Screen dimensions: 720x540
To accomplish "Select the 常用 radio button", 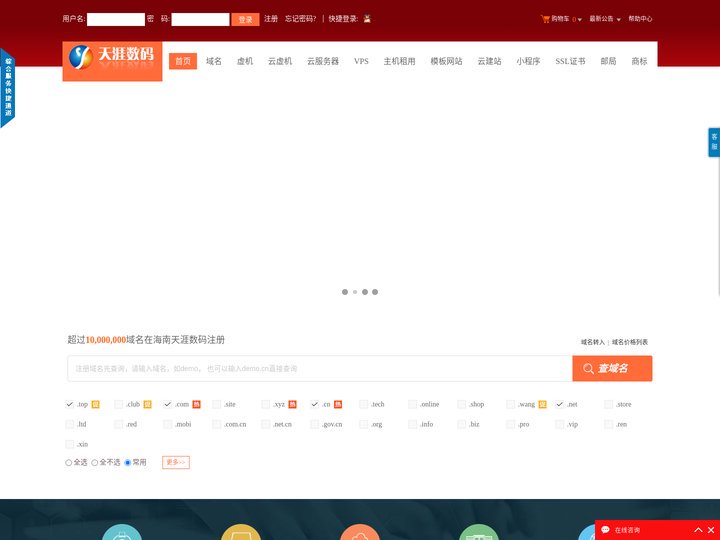I will (x=128, y=462).
